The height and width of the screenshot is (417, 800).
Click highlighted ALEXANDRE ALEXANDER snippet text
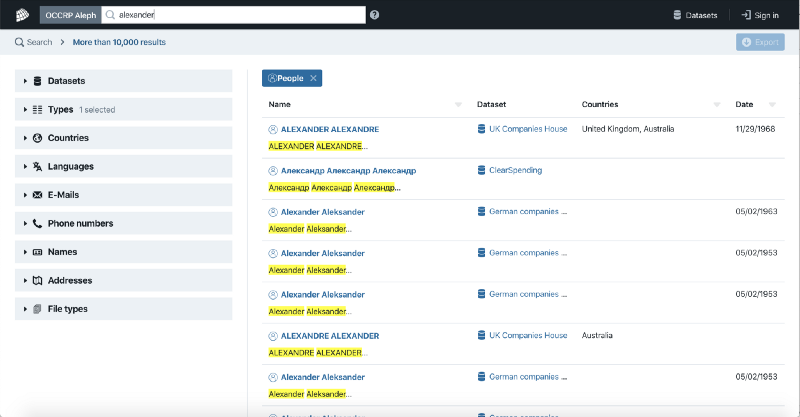[x=315, y=353]
